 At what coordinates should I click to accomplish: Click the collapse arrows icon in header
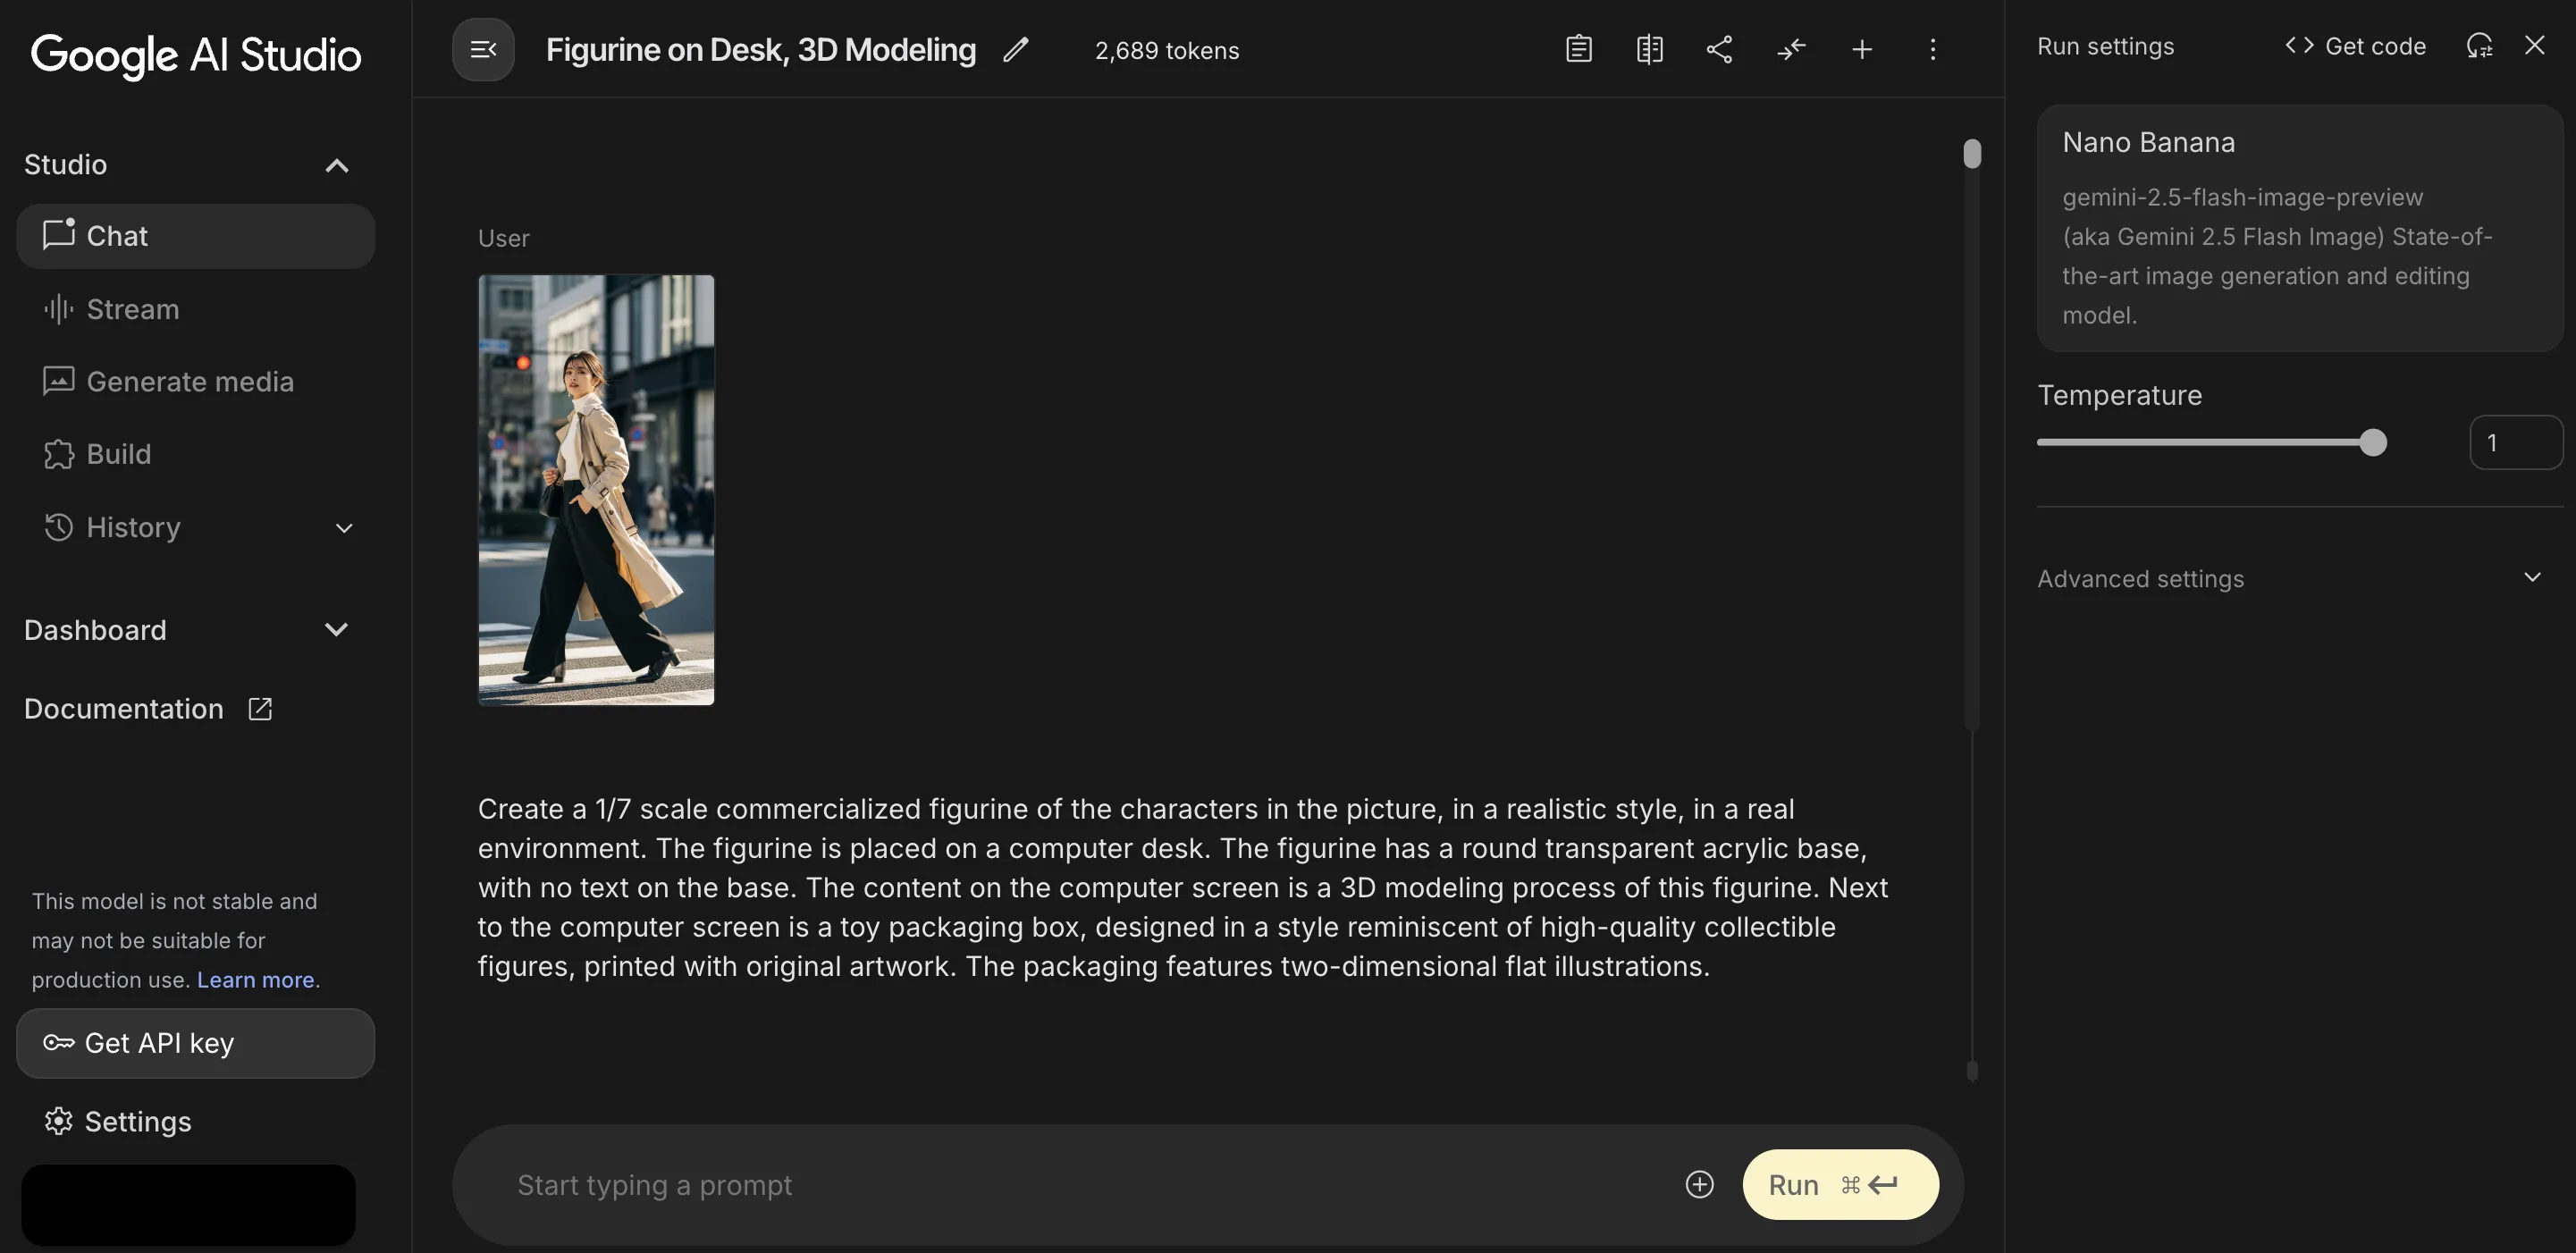click(x=1791, y=49)
